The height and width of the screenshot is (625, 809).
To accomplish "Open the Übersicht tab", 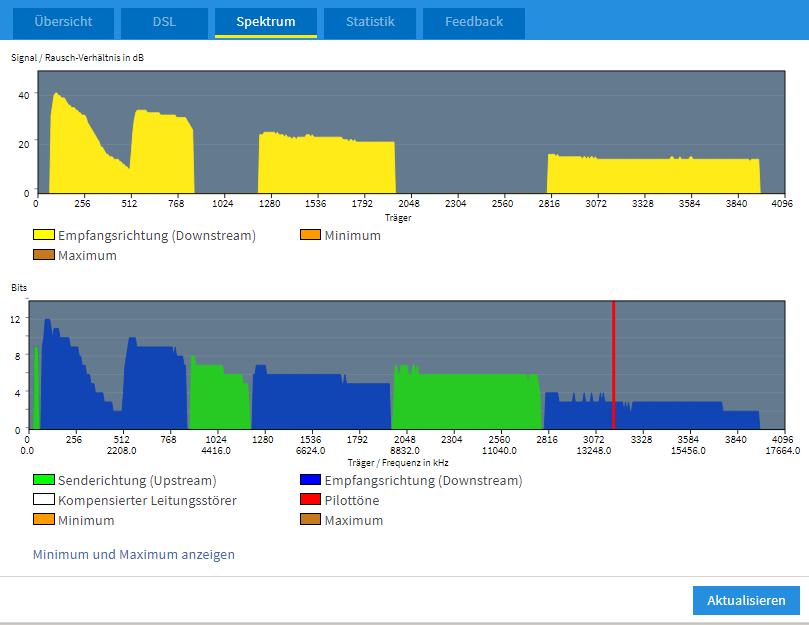I will [62, 22].
